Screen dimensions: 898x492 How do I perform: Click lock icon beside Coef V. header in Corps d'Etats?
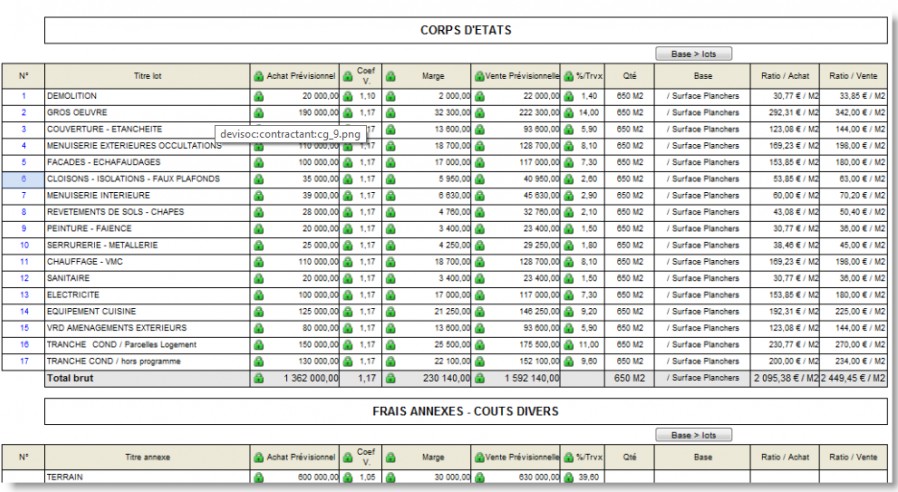(x=348, y=76)
